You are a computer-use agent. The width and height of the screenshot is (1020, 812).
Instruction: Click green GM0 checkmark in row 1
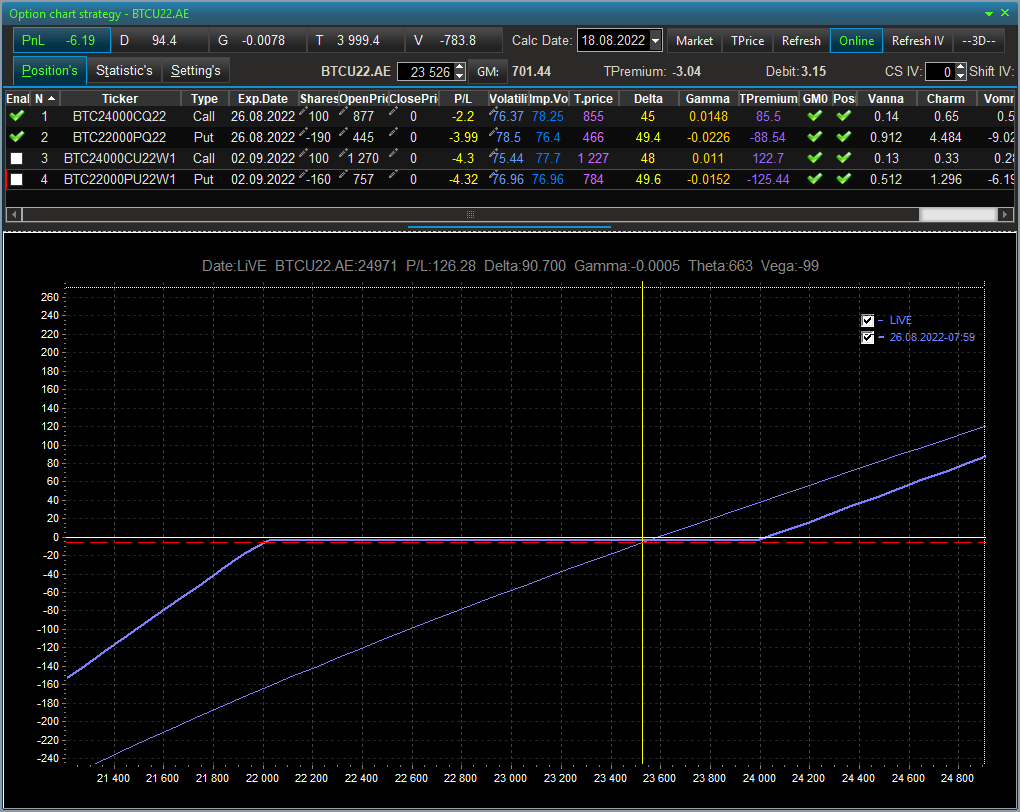pos(814,116)
